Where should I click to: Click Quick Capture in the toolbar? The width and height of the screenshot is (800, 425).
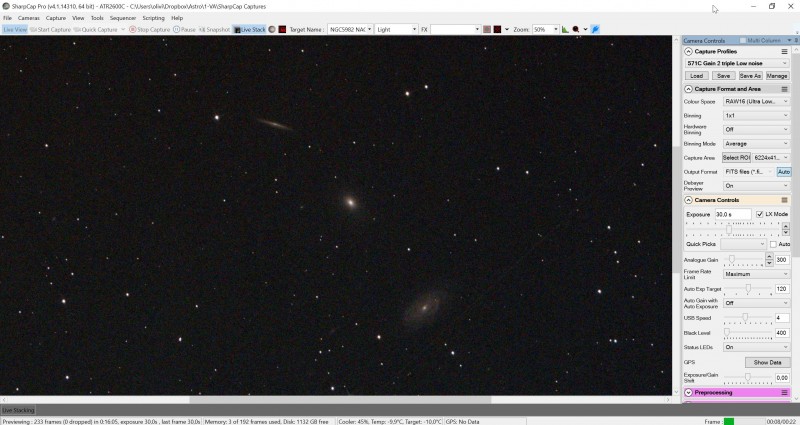coord(95,30)
